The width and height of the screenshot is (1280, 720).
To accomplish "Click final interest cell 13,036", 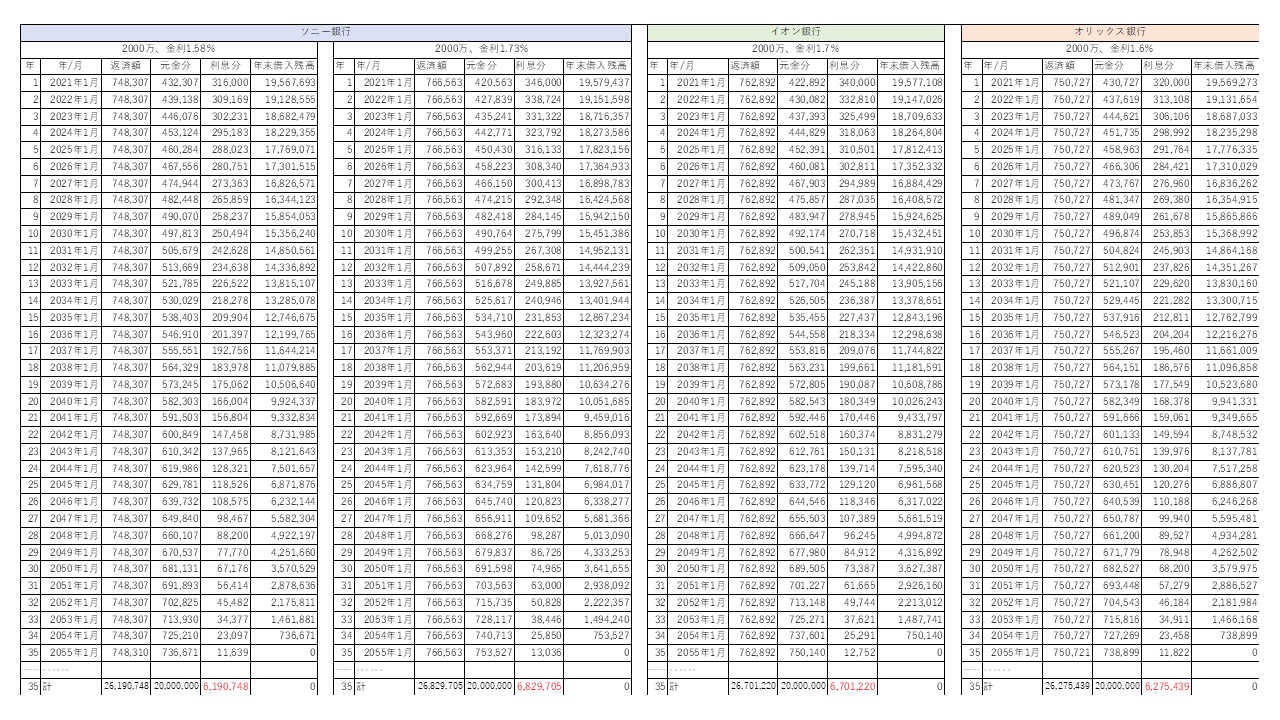I will point(540,653).
